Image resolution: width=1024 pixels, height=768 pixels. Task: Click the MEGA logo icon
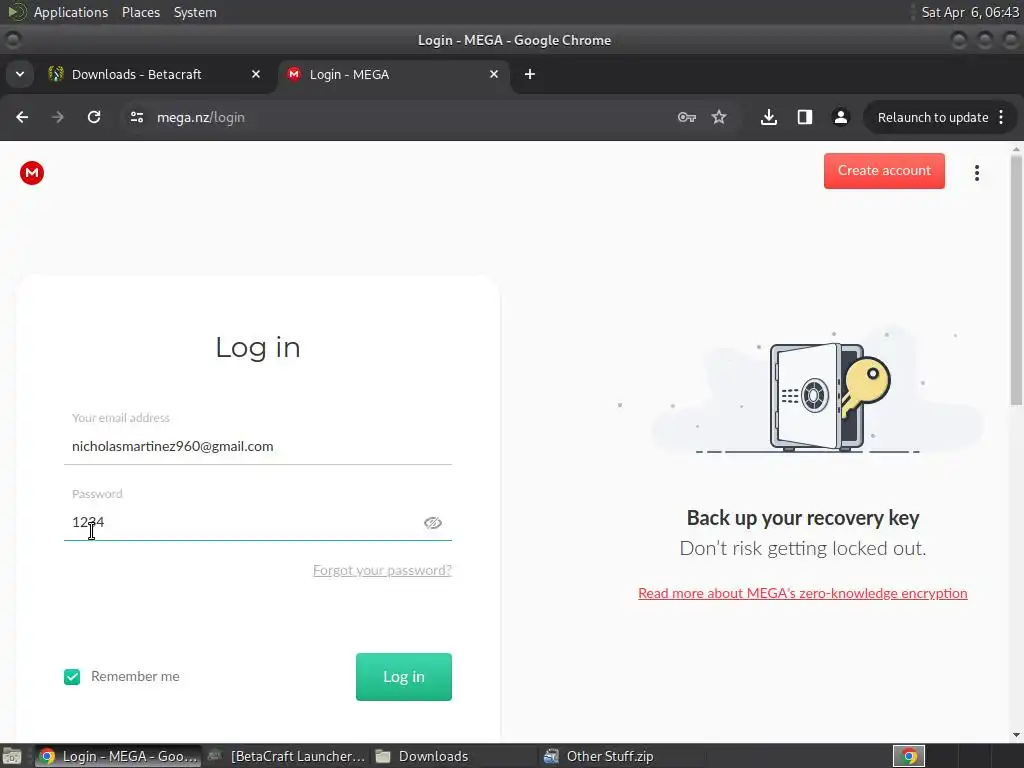pyautogui.click(x=31, y=173)
